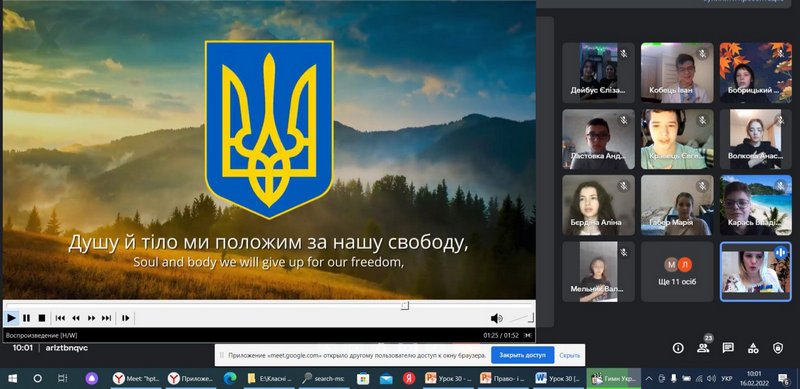This screenshot has height=389, width=800.
Task: Click the speaking indicator on presenter tile
Action: point(780,252)
